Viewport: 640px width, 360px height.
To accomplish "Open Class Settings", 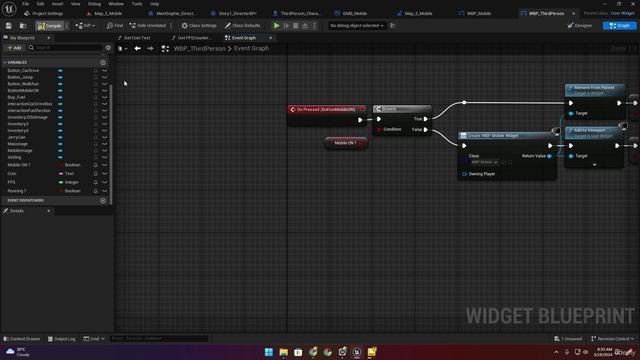I will point(199,26).
